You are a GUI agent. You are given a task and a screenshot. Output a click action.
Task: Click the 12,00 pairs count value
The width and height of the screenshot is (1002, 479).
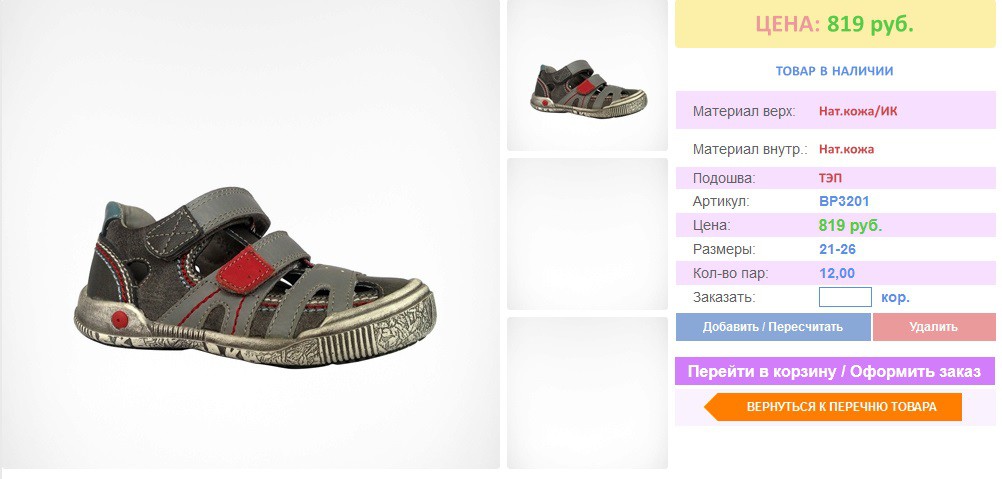coord(837,273)
